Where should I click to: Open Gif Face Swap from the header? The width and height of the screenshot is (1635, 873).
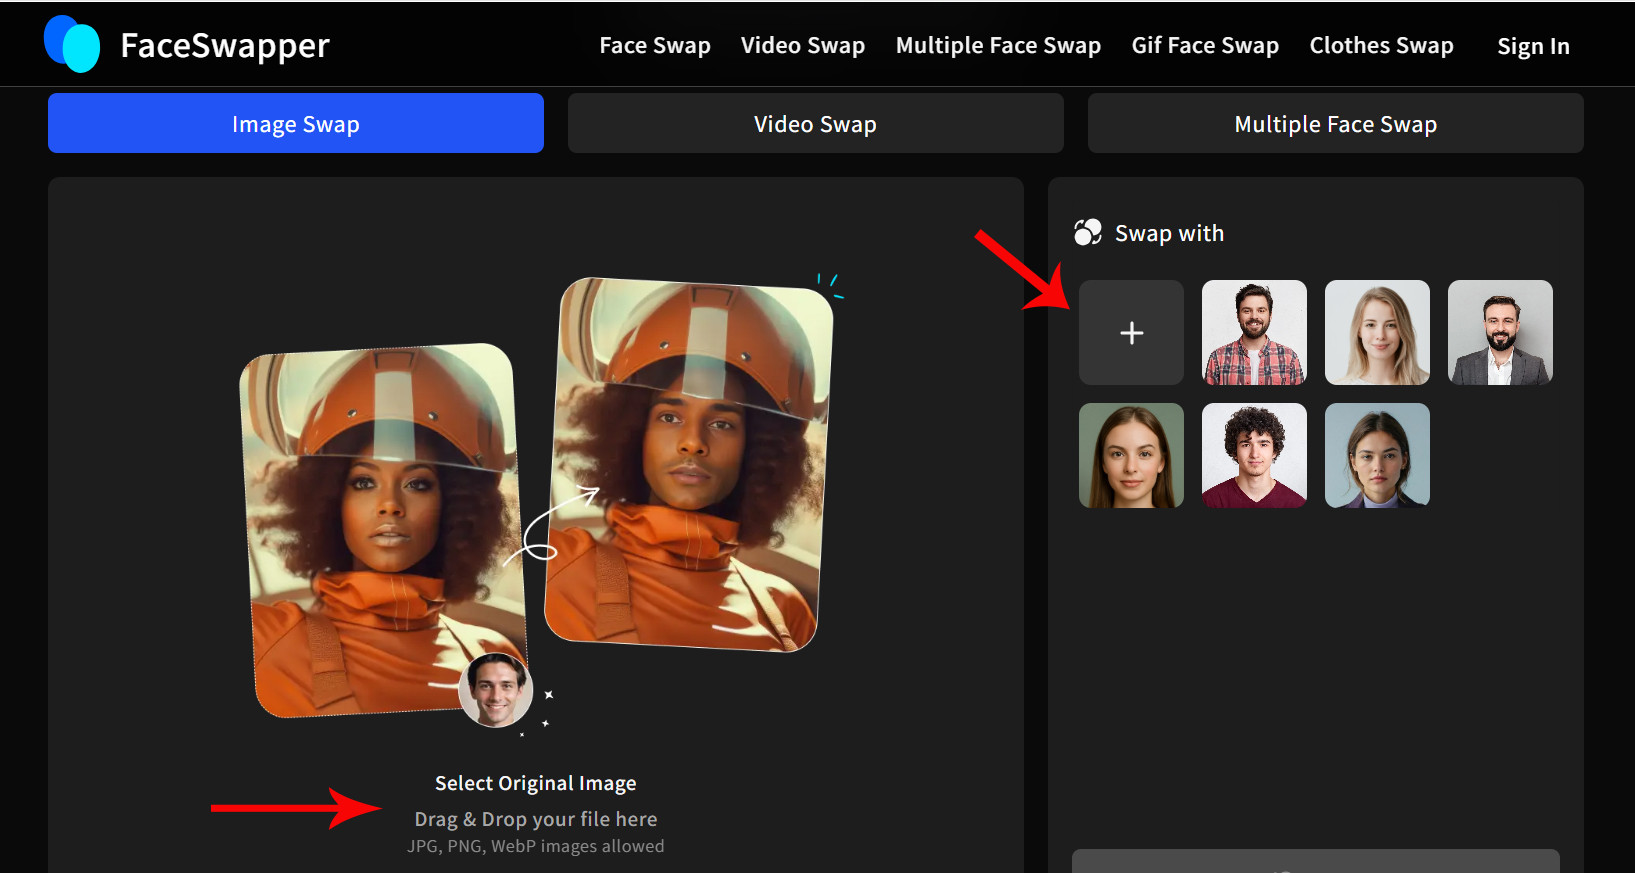pyautogui.click(x=1205, y=46)
